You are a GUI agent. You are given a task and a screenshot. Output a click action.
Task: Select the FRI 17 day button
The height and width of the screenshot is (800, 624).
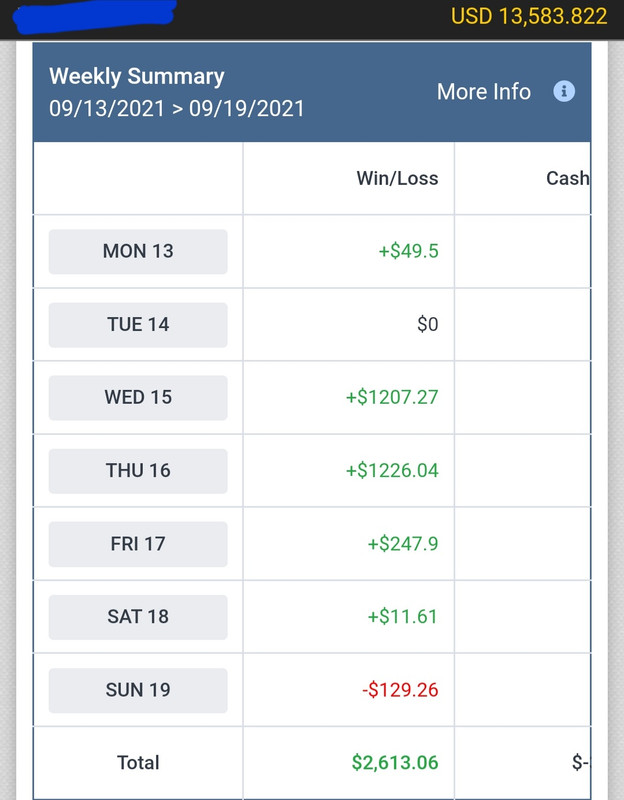coord(138,544)
